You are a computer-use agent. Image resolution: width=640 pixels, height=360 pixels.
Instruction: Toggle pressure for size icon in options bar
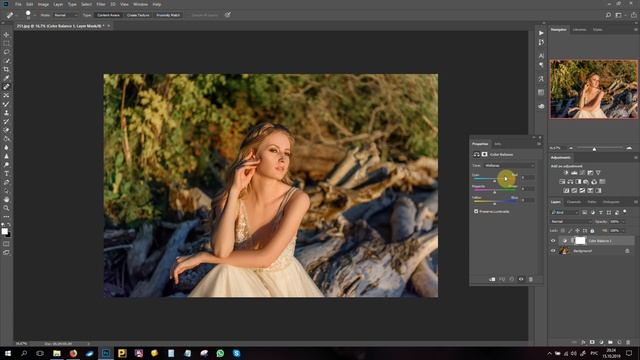(x=228, y=15)
